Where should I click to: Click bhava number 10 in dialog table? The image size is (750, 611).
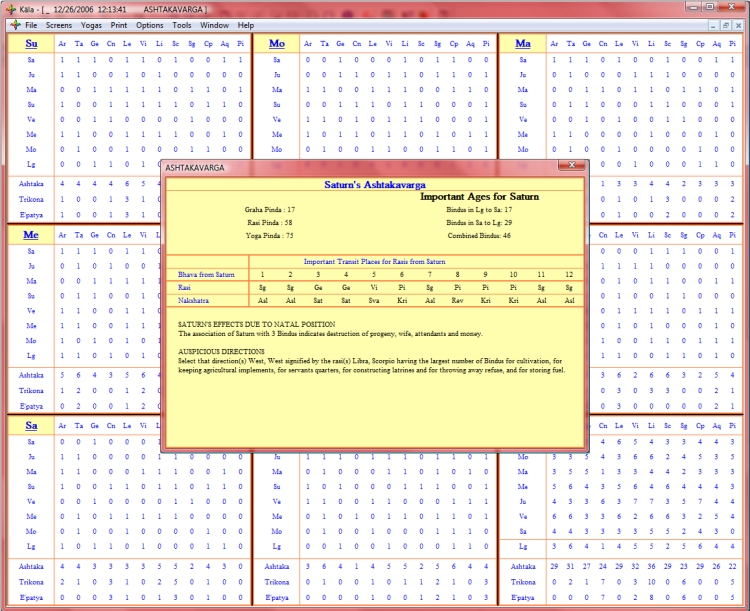513,275
